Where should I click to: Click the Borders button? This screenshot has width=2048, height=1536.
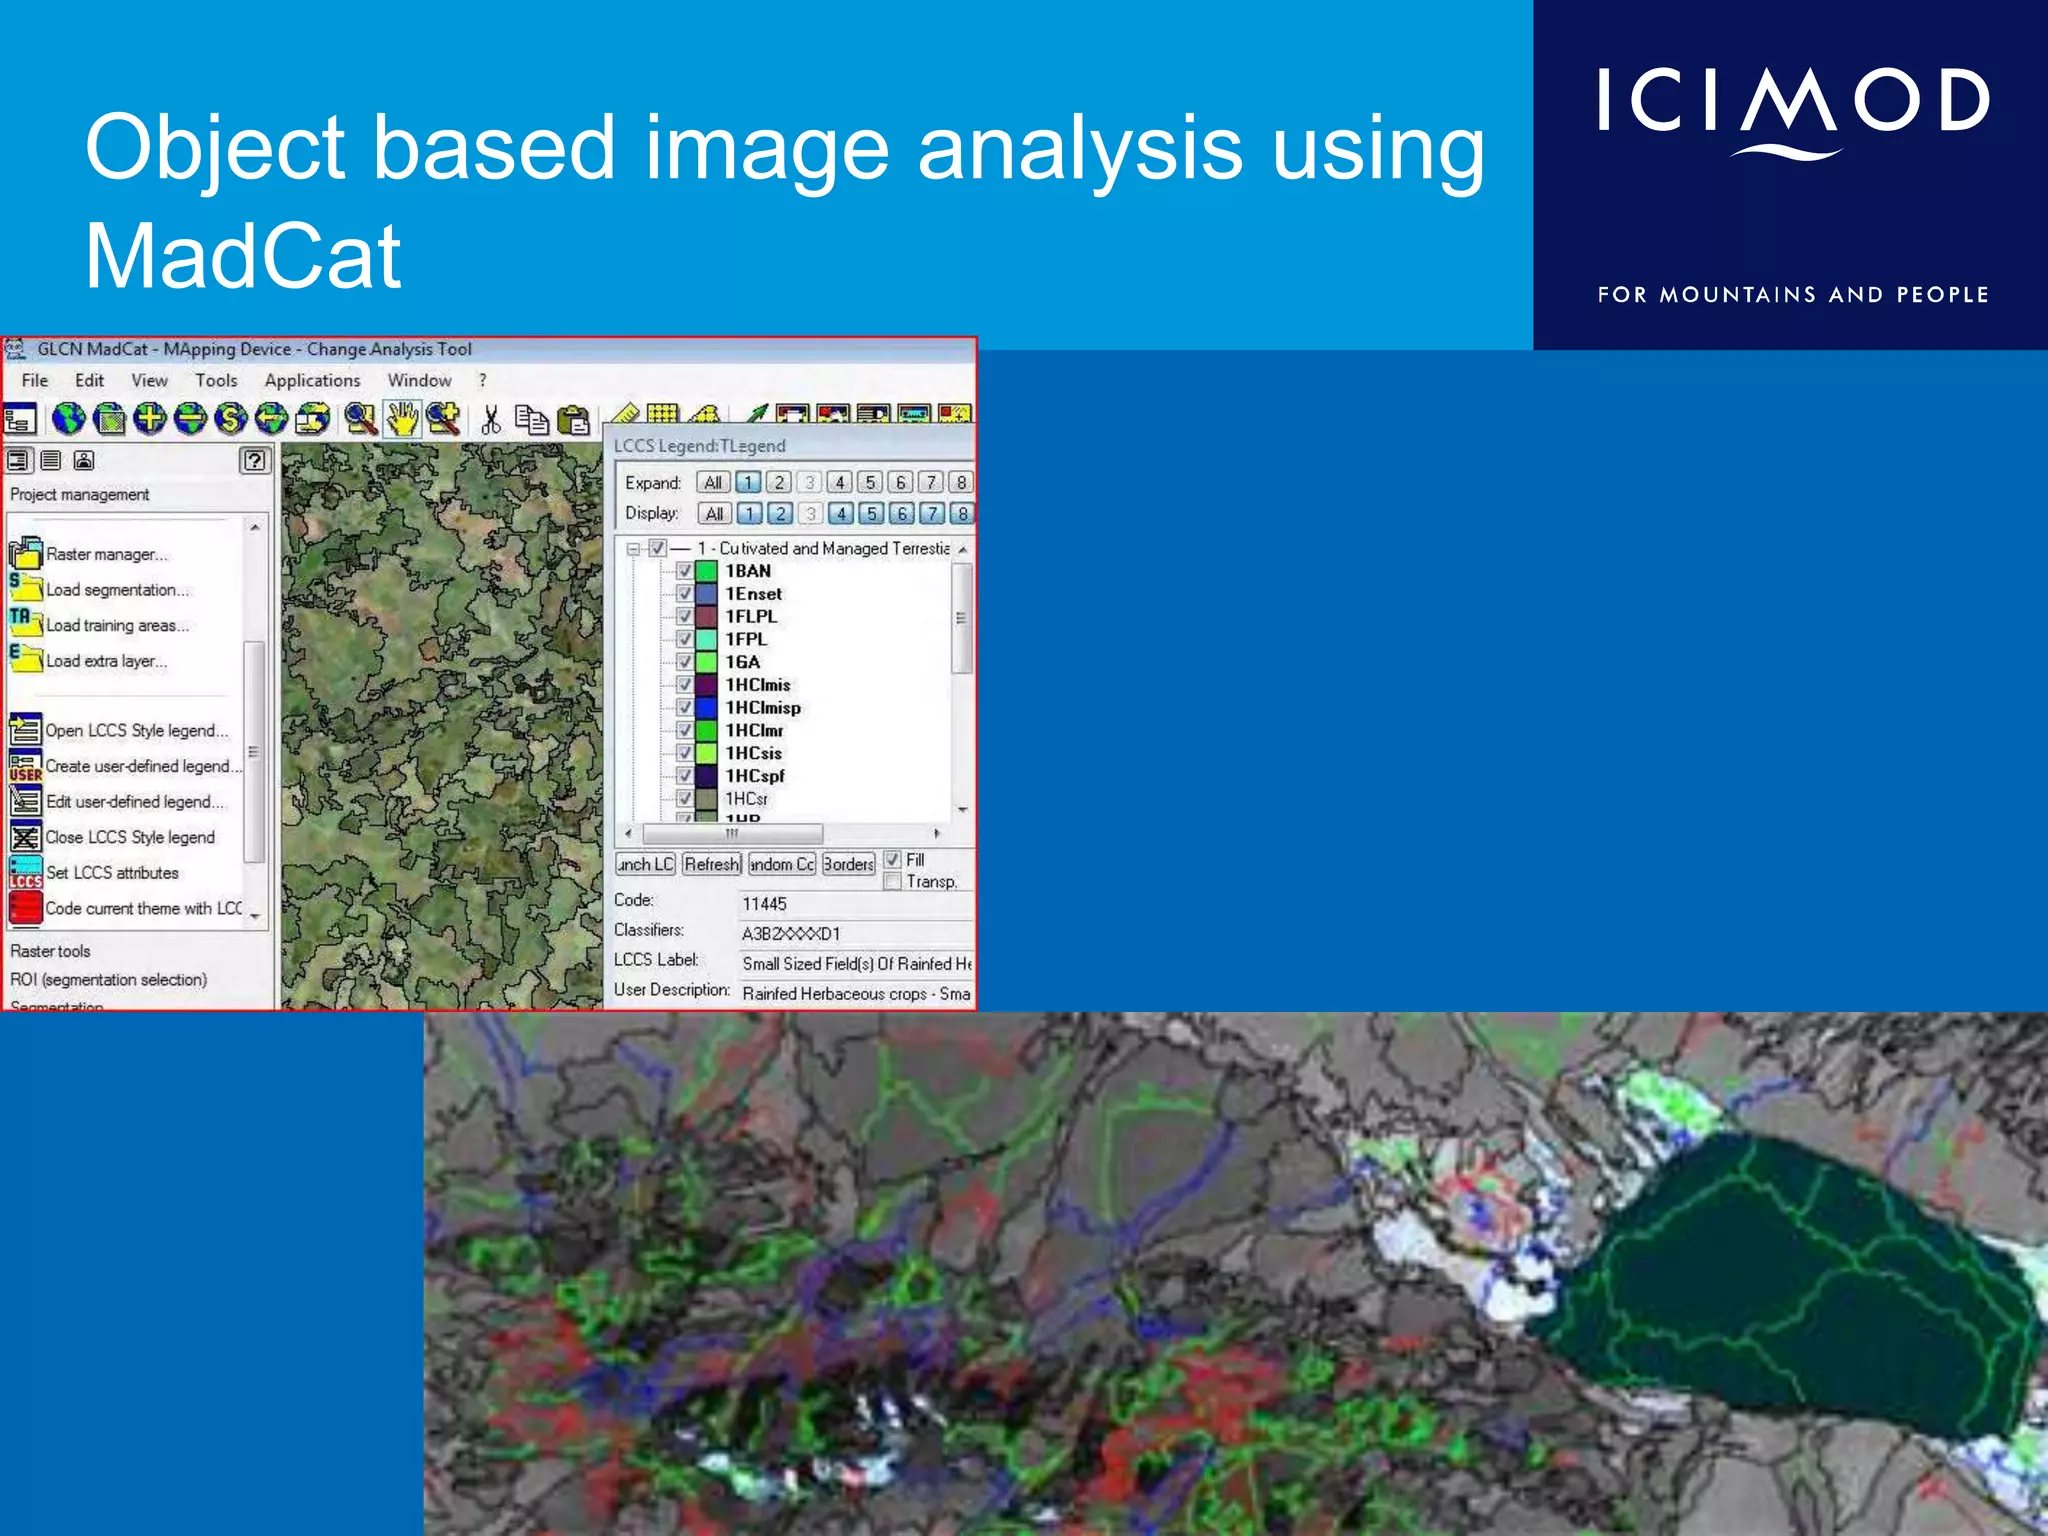848,864
